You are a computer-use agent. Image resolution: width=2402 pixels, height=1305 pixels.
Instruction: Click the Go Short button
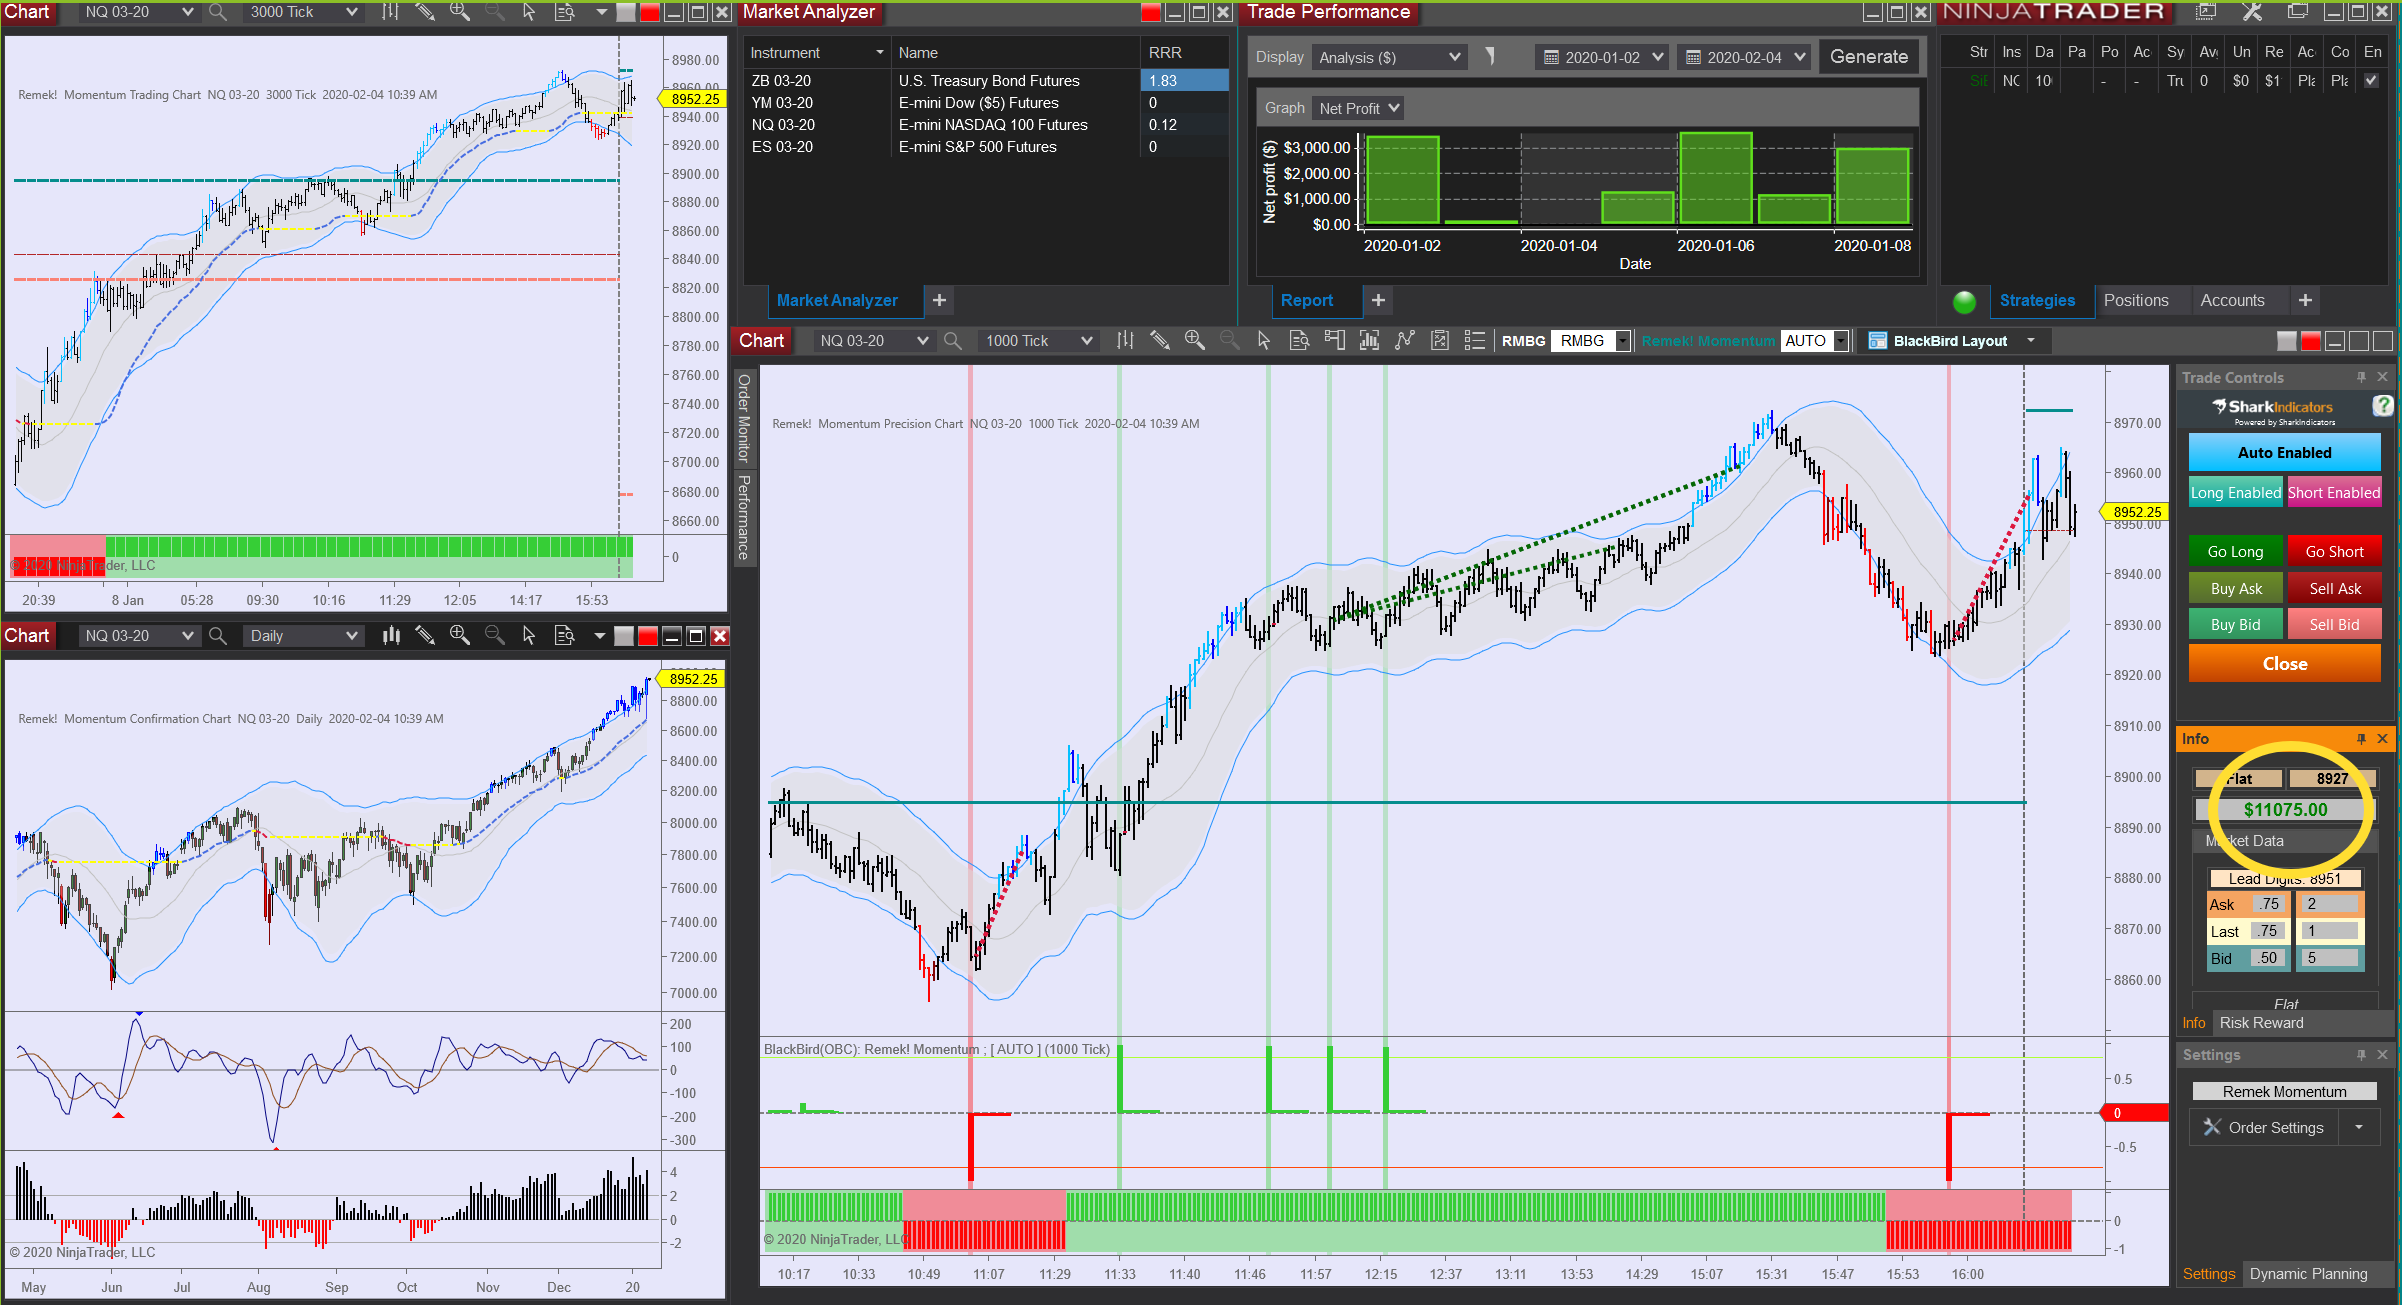pos(2334,552)
